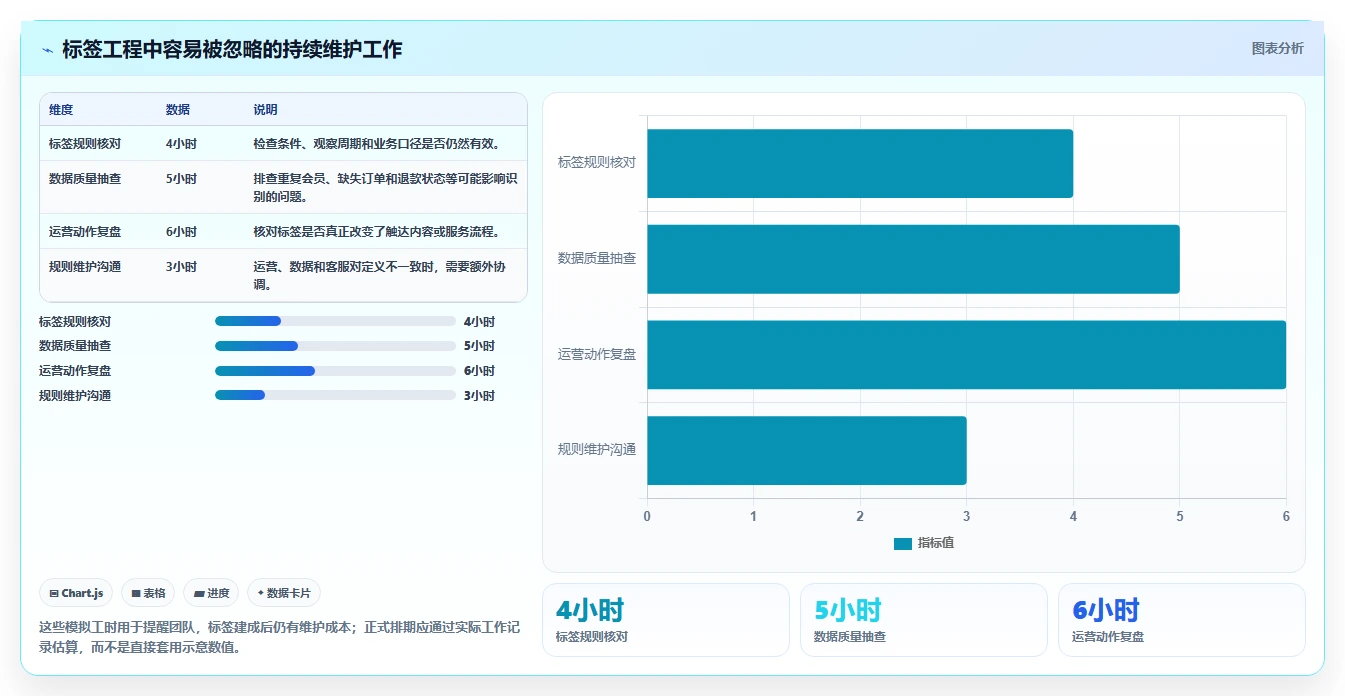Open the 5小时 数据质量抽查 data card
The width and height of the screenshot is (1345, 696).
pyautogui.click(x=924, y=620)
